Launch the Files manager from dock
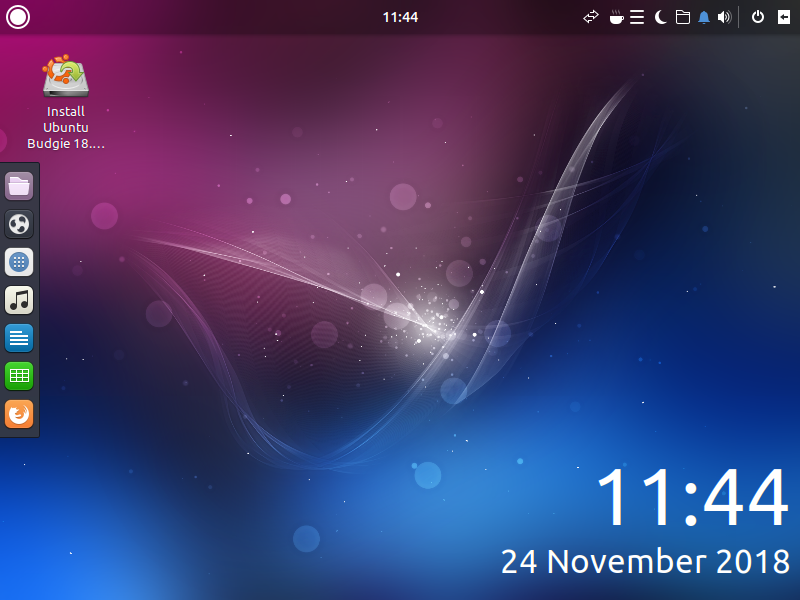The height and width of the screenshot is (600, 800). coord(19,186)
